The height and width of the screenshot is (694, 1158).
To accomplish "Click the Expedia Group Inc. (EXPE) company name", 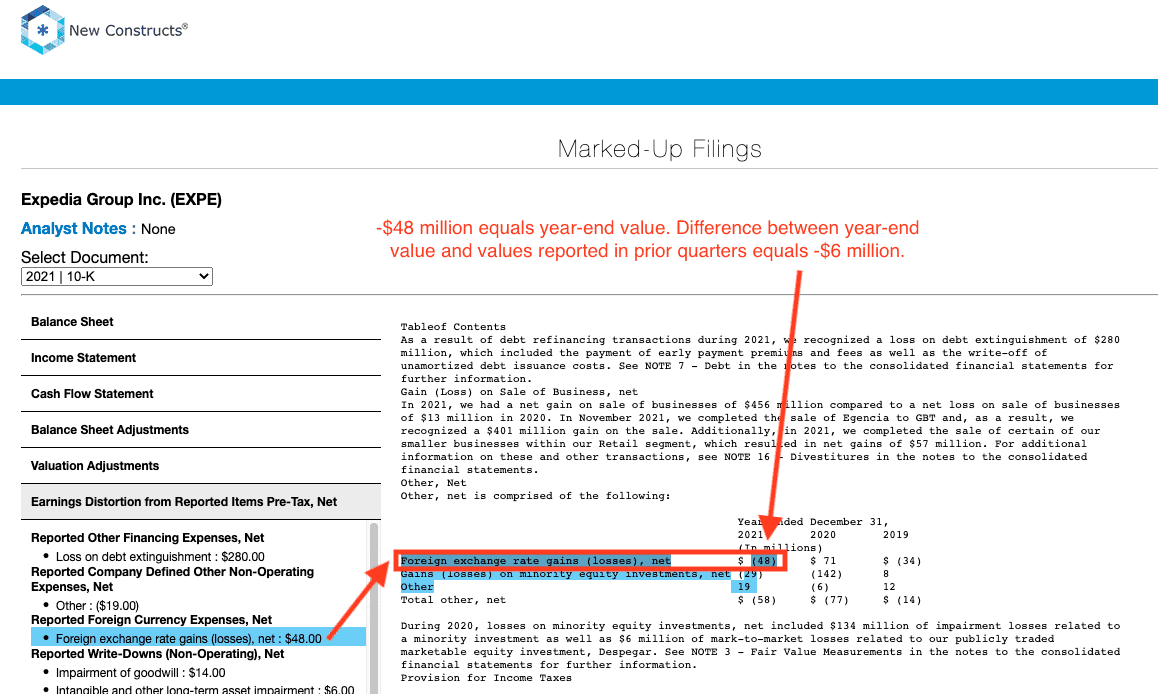I will (121, 199).
